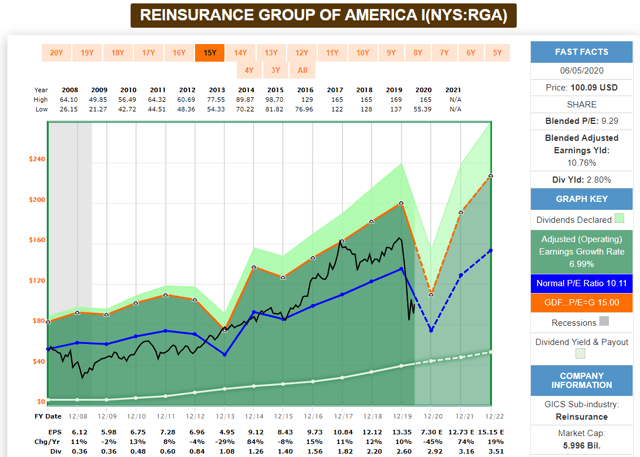Click the FAST FACTS header
Image resolution: width=640 pixels, height=457 pixels.
[x=581, y=52]
